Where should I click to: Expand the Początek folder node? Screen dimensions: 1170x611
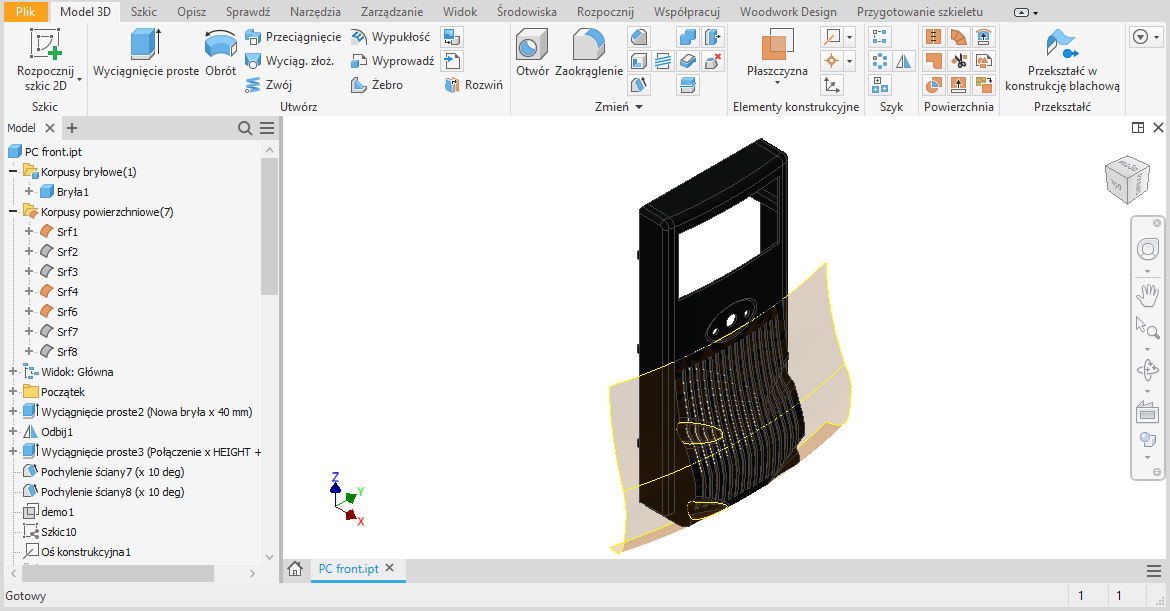(x=14, y=392)
